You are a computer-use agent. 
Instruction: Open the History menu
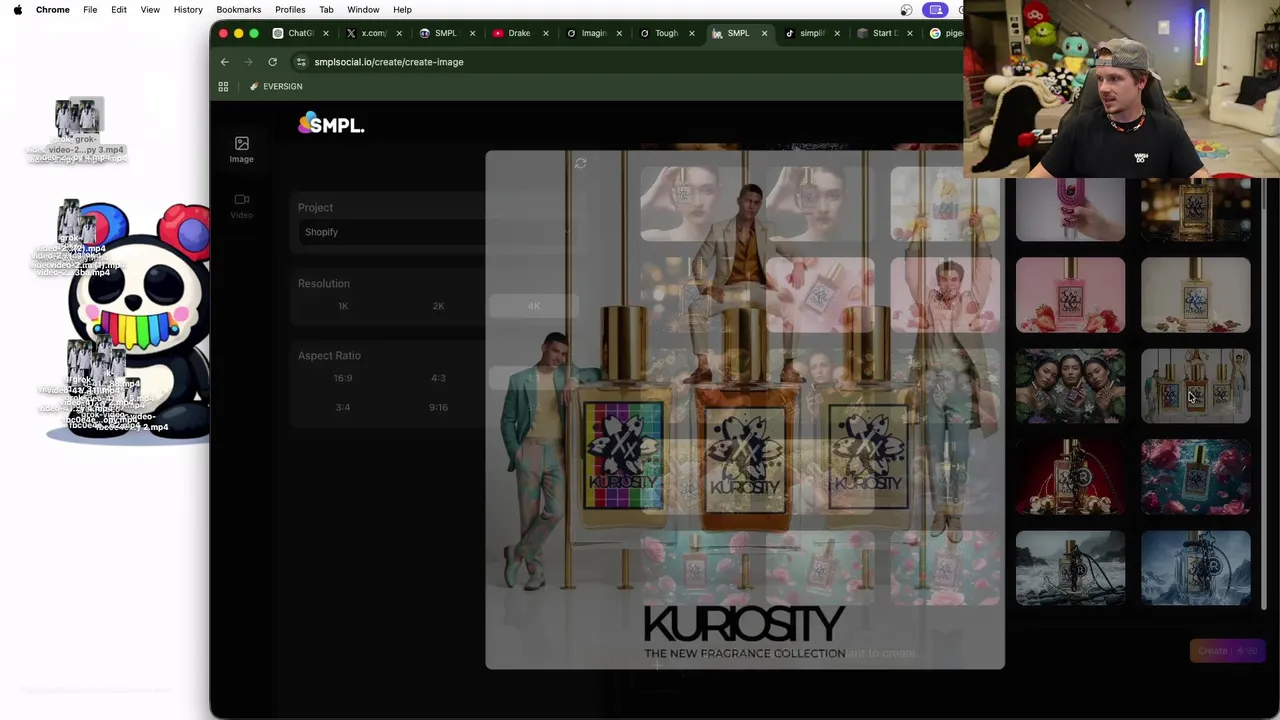pos(188,10)
